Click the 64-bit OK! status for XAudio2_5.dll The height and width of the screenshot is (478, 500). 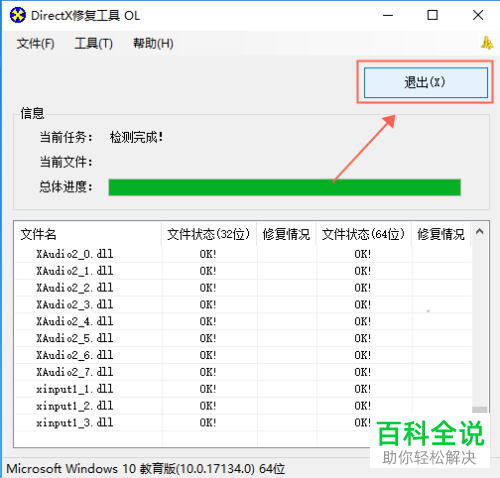[363, 338]
